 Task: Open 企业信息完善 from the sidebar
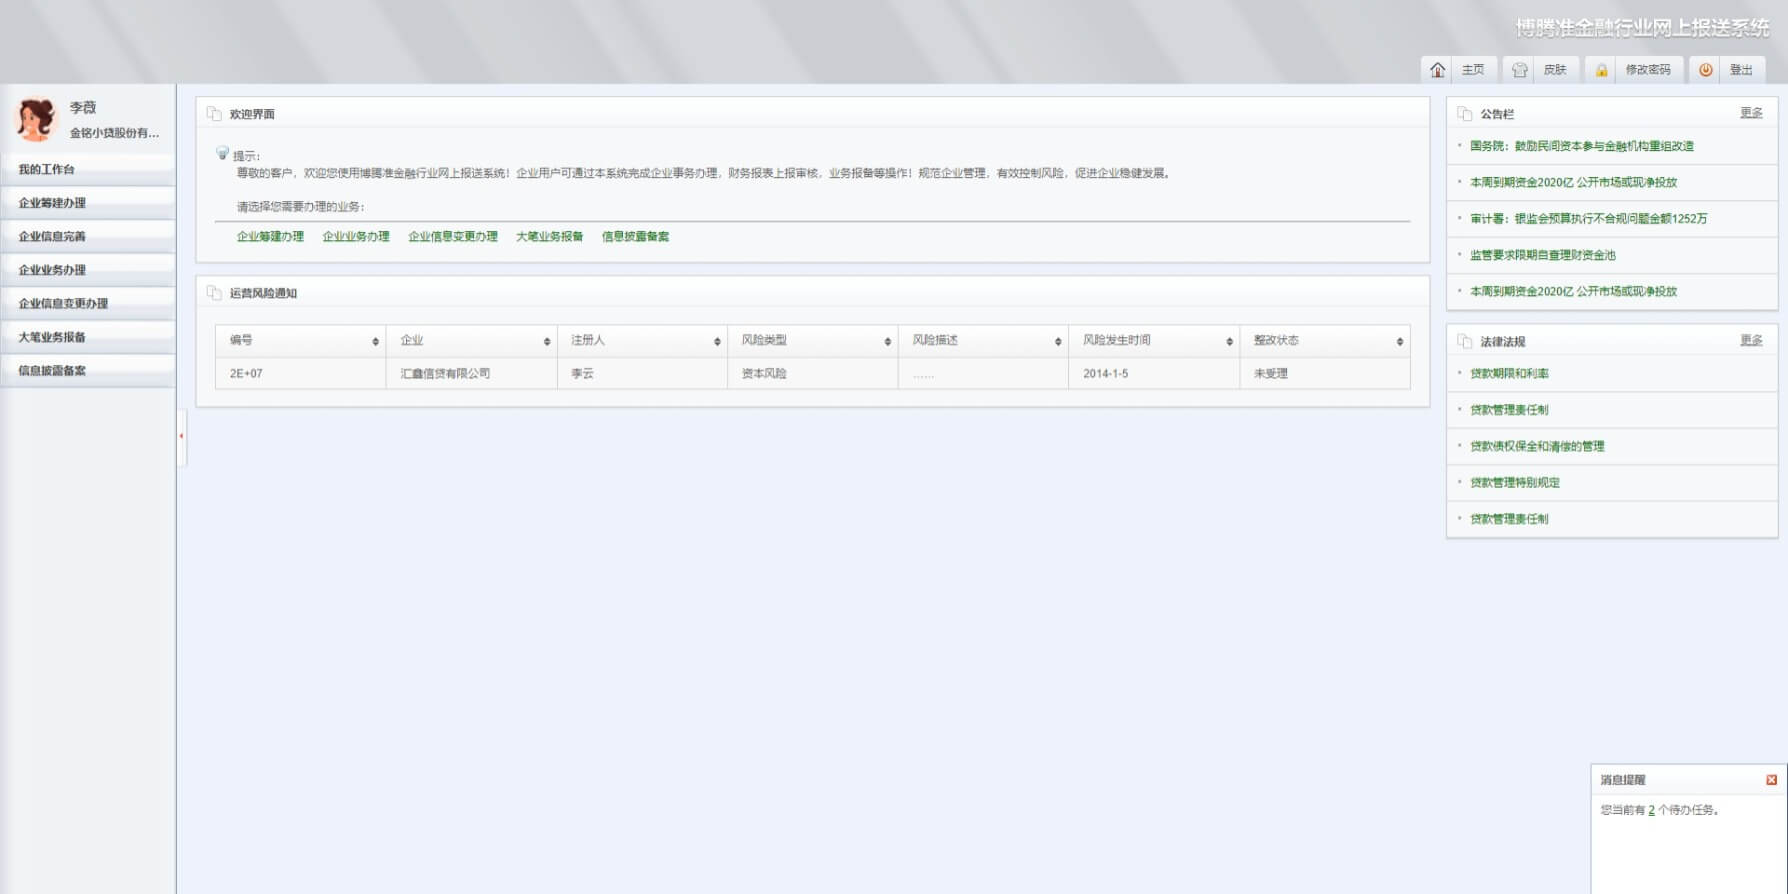(52, 237)
